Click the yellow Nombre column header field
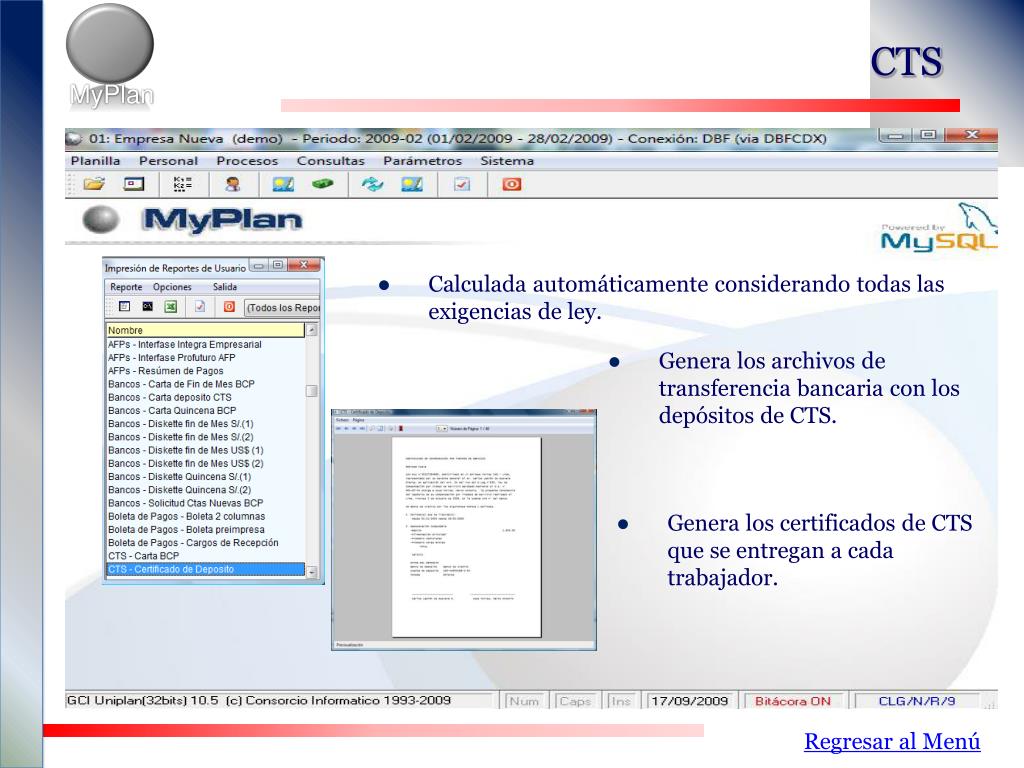Viewport: 1024px width, 768px height. pyautogui.click(x=205, y=330)
